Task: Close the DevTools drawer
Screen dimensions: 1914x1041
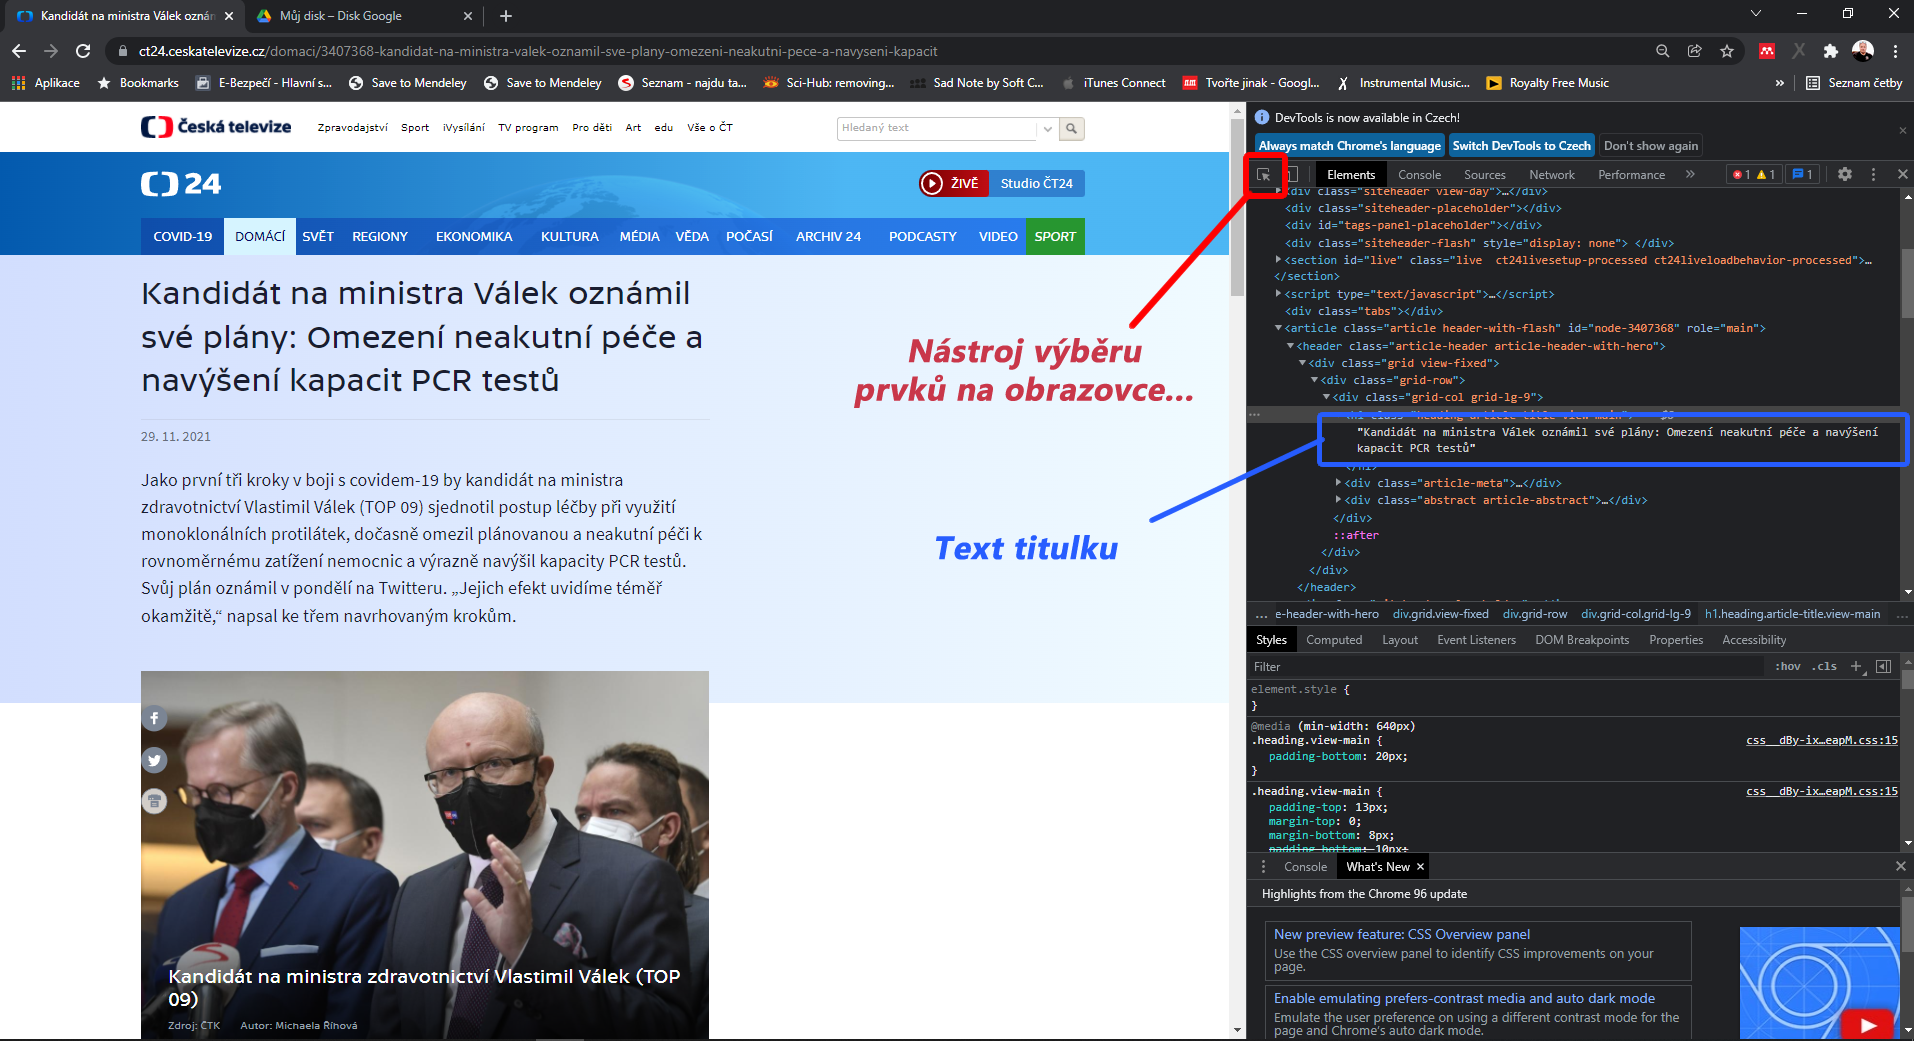Action: [1900, 866]
